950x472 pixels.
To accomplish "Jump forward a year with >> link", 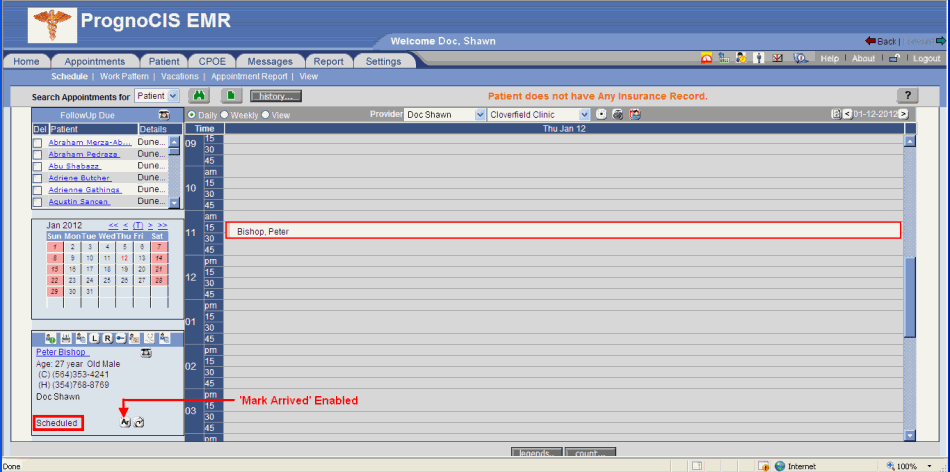I will [x=162, y=225].
